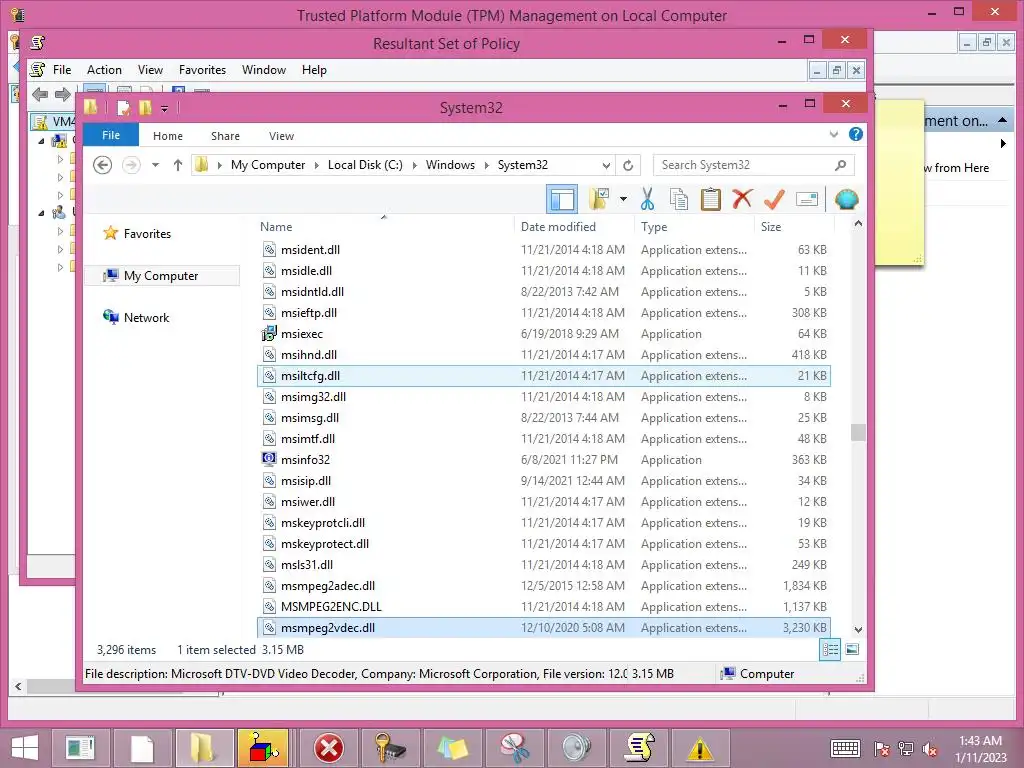
Task: Click My Computer breadcrumb in address bar
Action: (x=268, y=165)
